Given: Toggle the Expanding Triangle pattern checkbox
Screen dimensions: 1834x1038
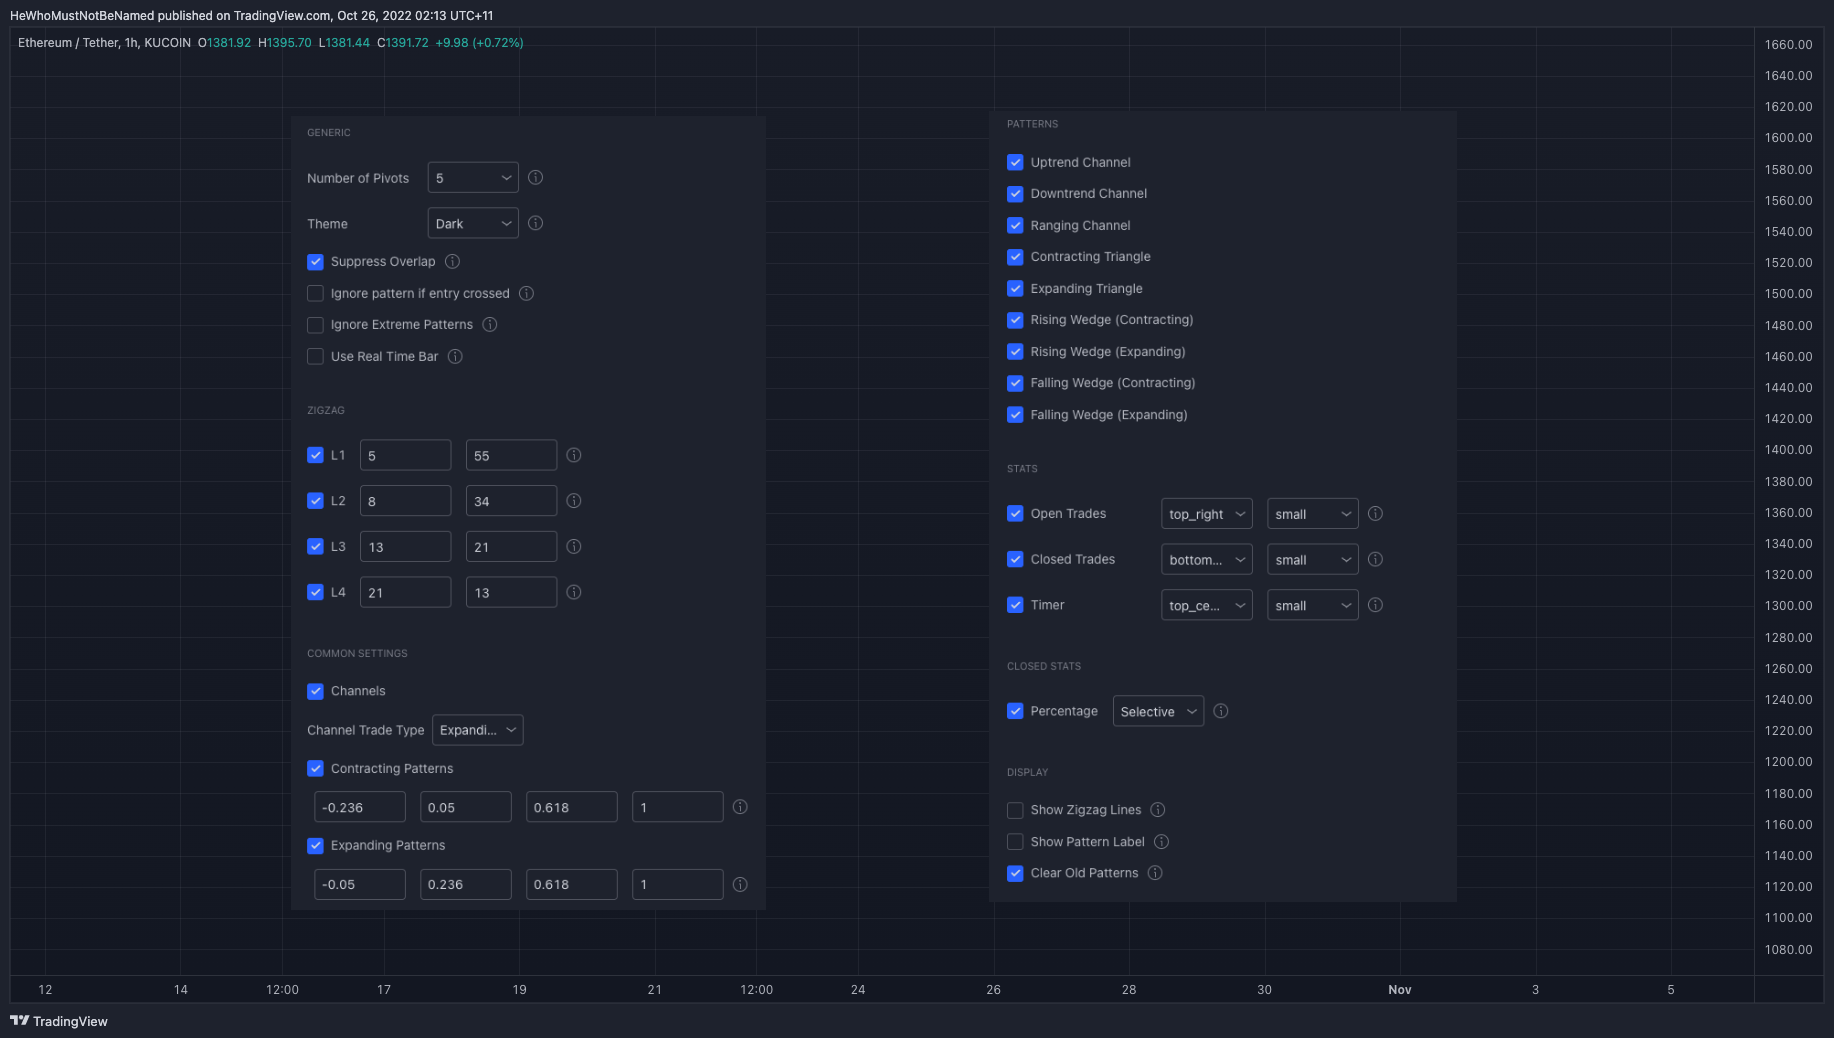Looking at the screenshot, I should 1015,288.
